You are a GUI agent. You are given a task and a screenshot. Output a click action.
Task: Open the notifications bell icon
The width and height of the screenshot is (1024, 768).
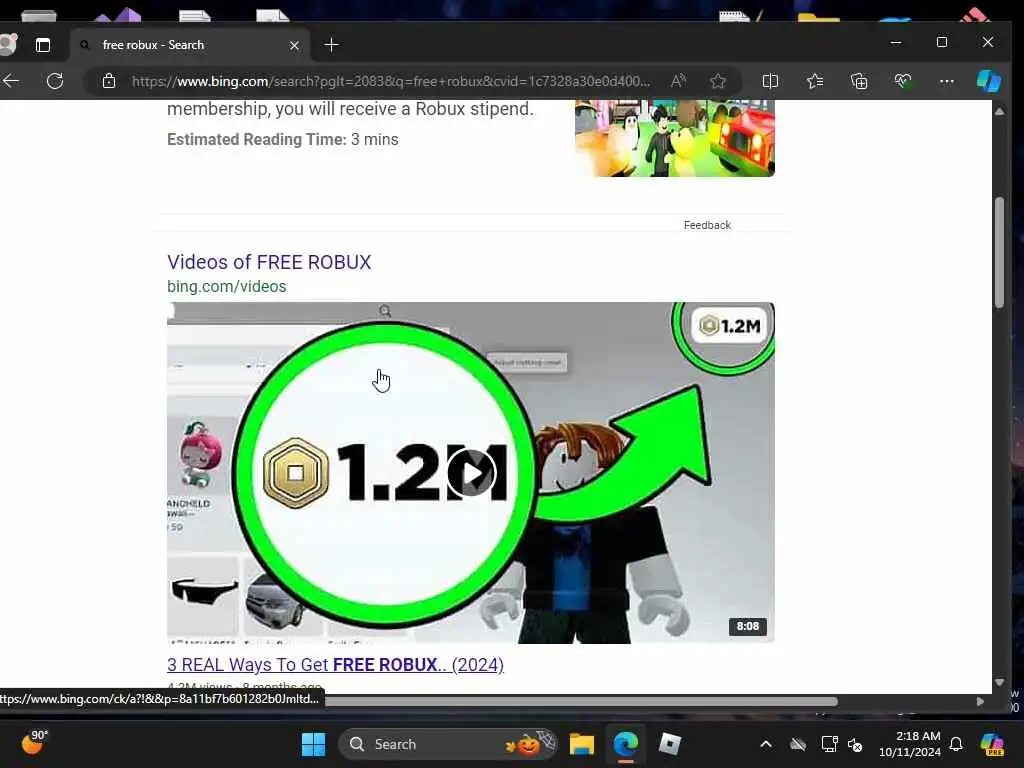pos(956,744)
